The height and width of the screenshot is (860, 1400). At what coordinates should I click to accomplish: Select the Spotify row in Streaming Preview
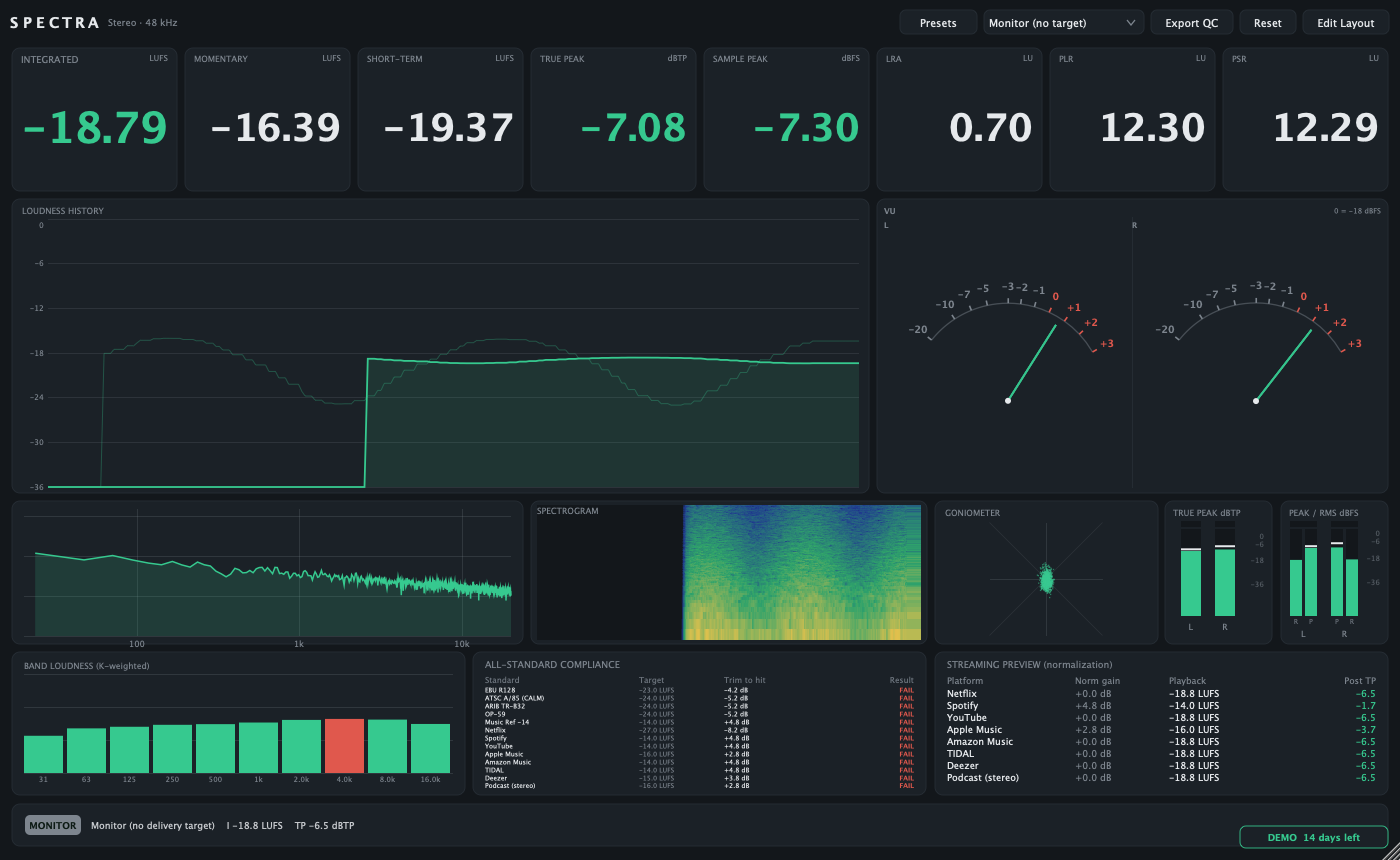point(1161,706)
